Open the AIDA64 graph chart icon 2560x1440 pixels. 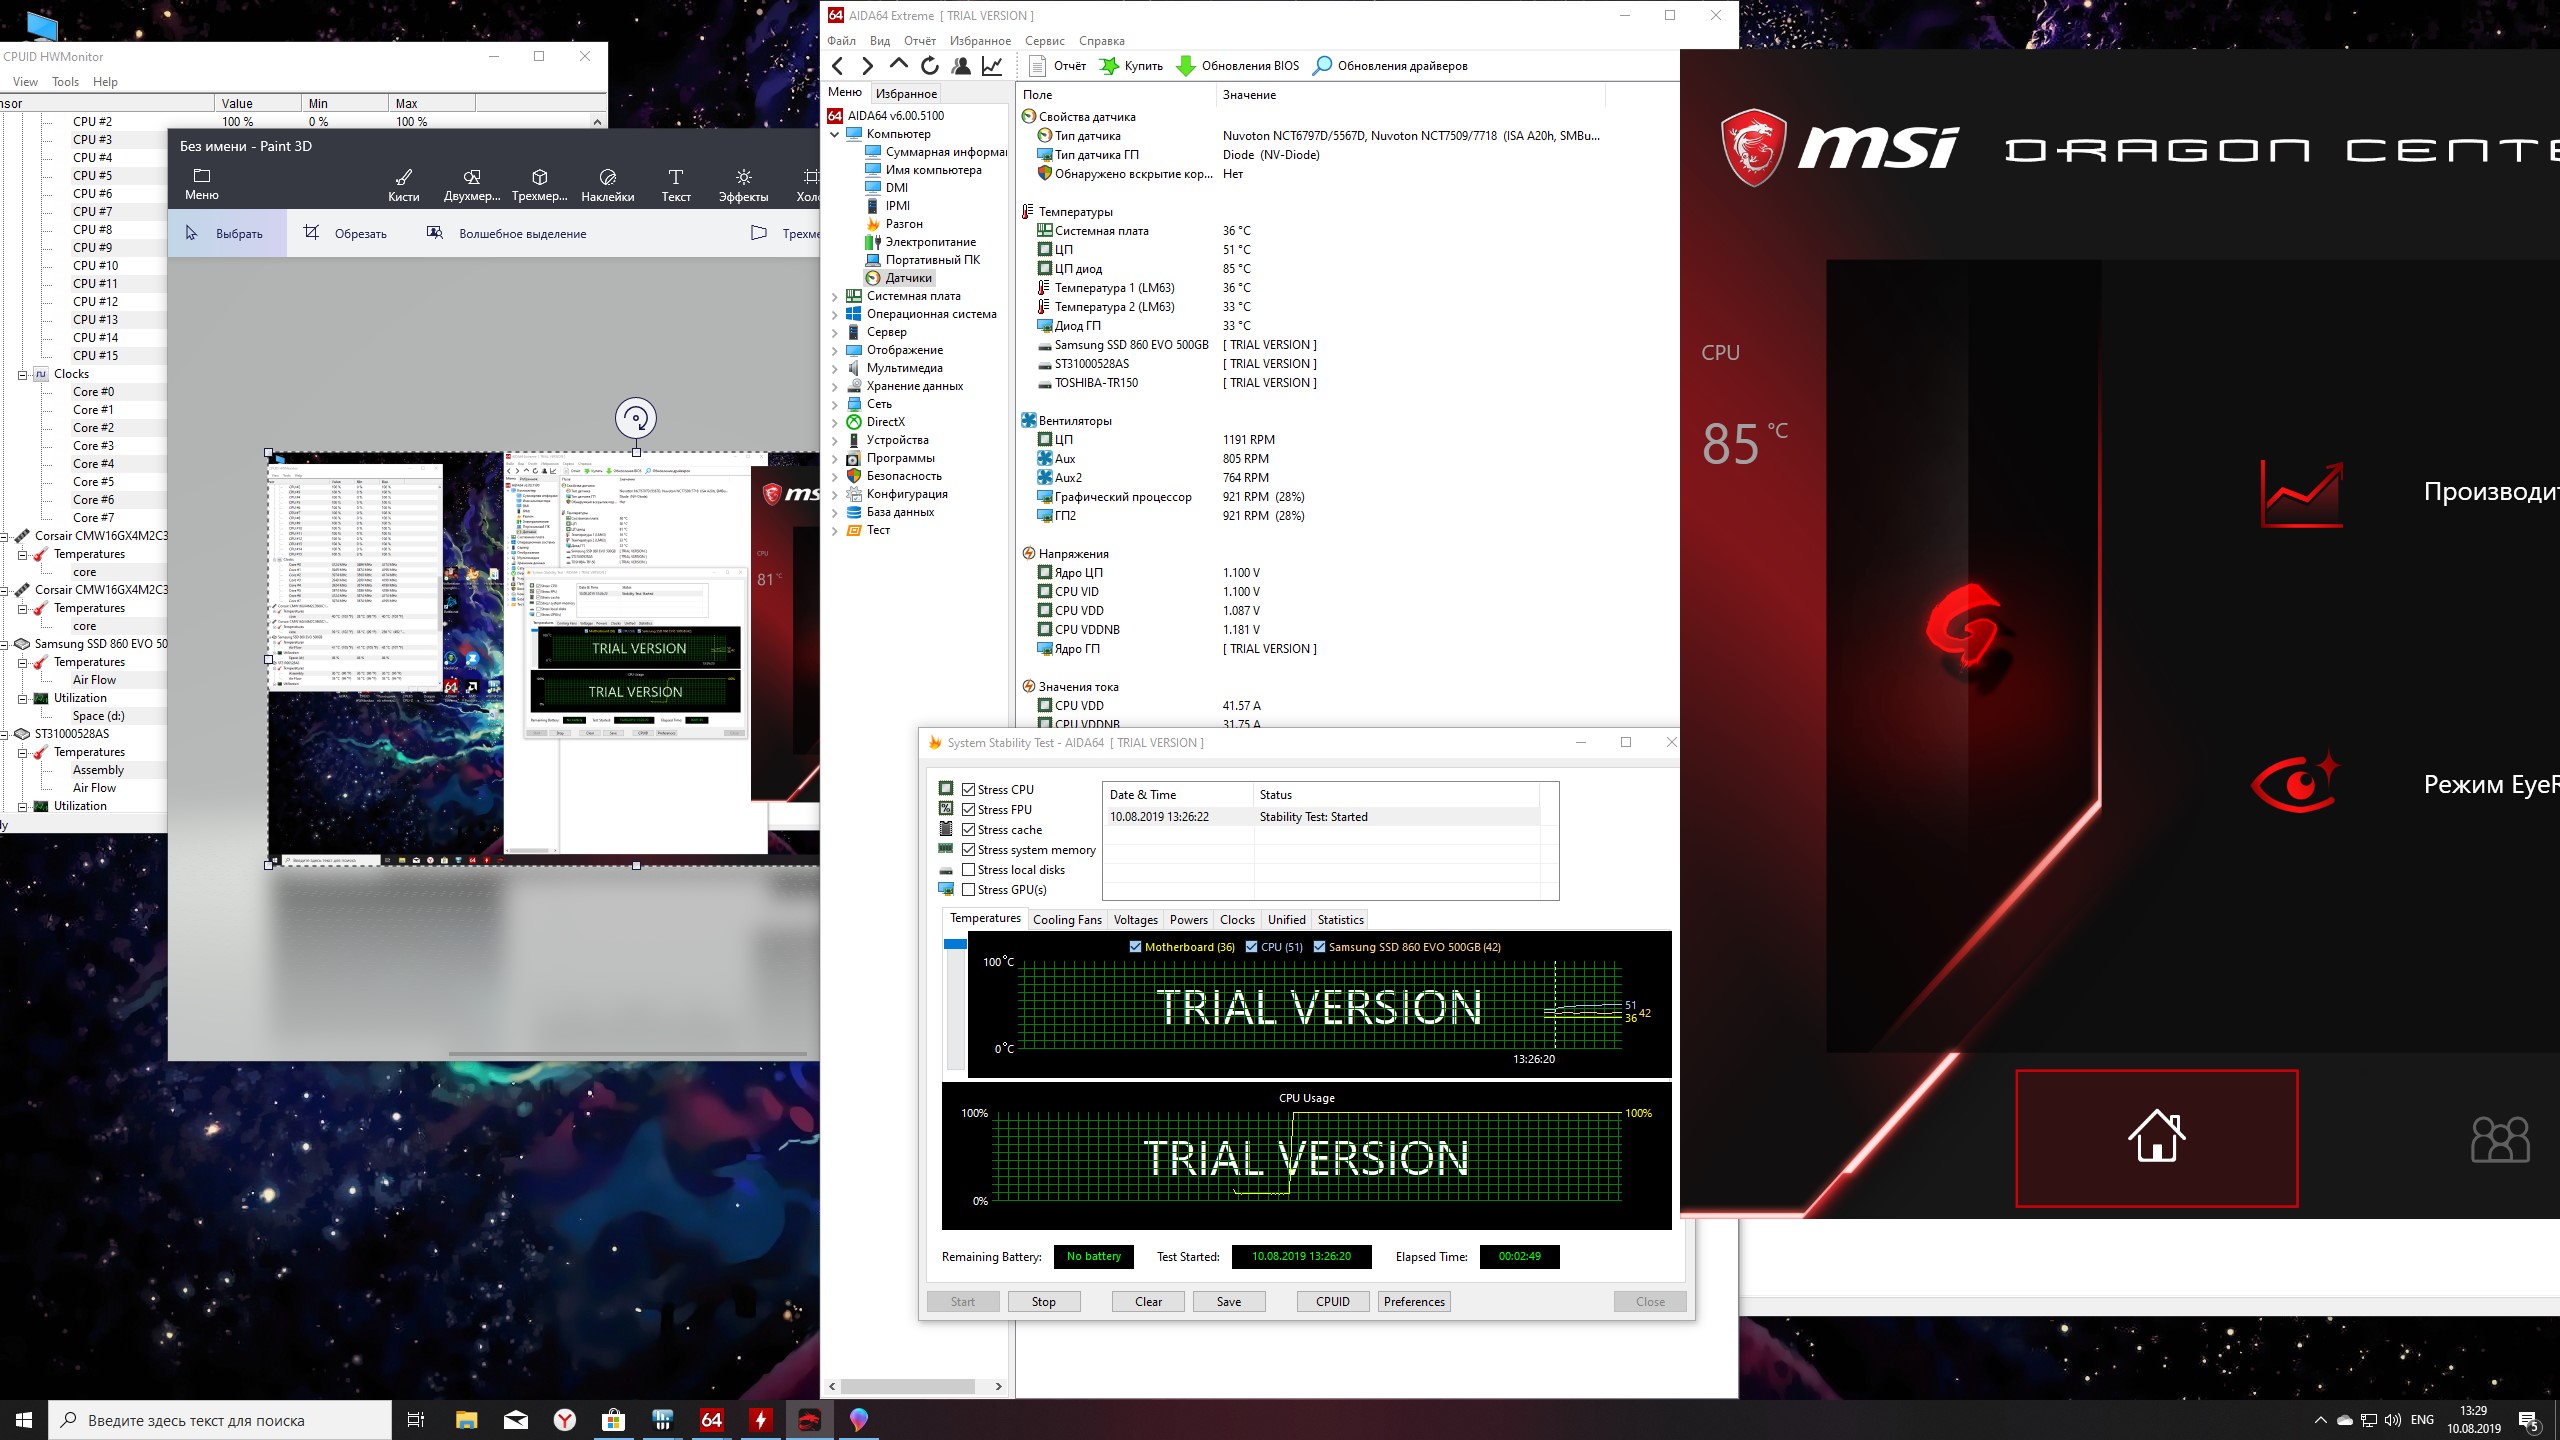click(x=992, y=66)
